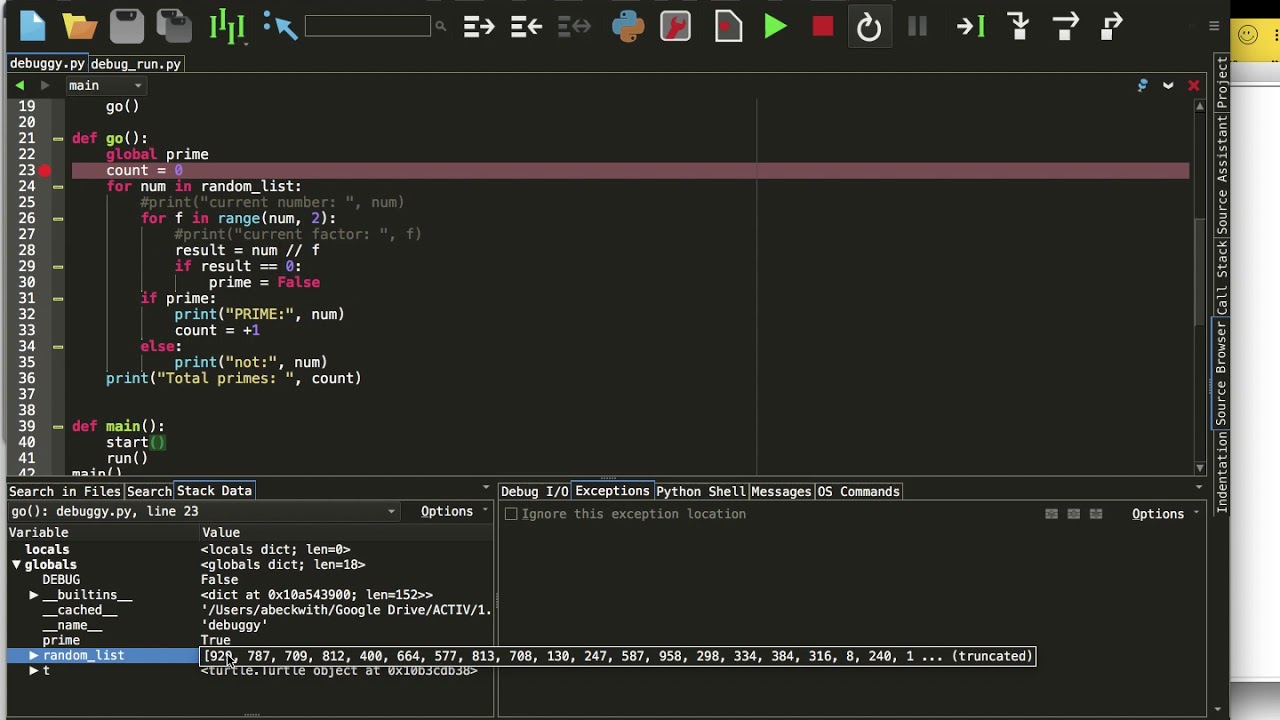Click the toolbar search input field
This screenshot has width=1280, height=720.
pos(367,26)
